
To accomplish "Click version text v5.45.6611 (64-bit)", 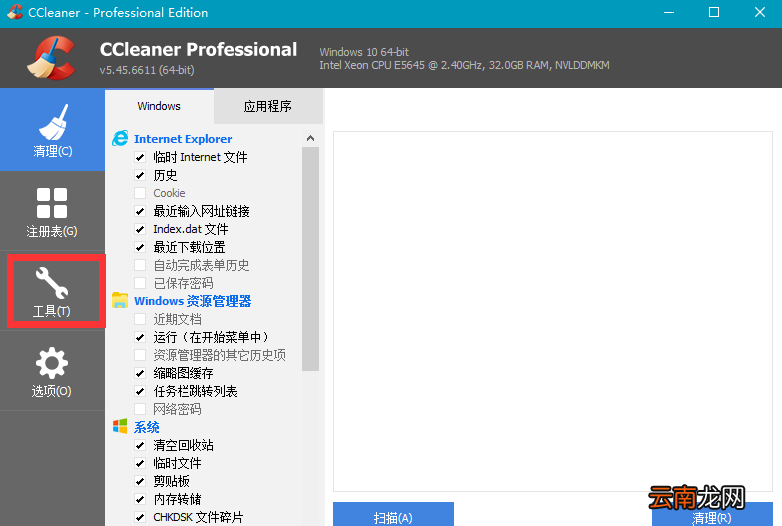I will [x=147, y=70].
